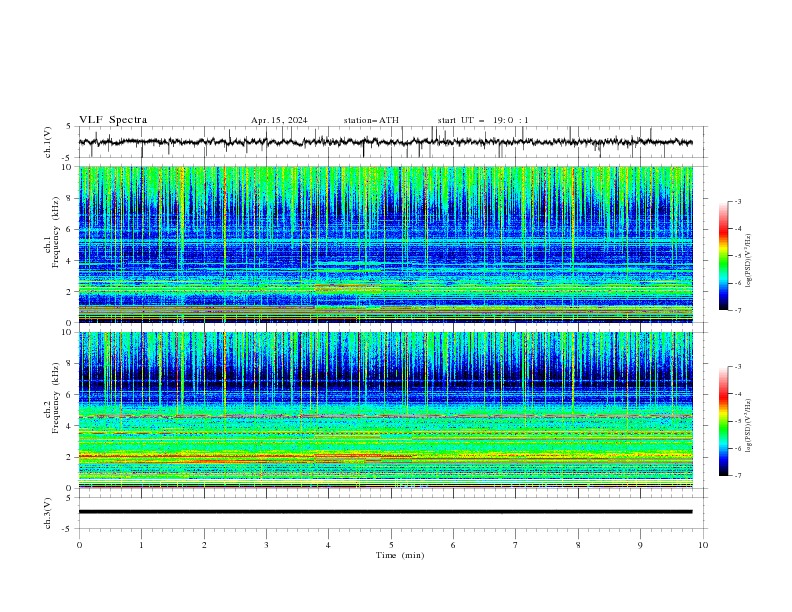Click the "6" kHz tick of ch.2 spectrogram
792x612 pixels.
[71, 395]
